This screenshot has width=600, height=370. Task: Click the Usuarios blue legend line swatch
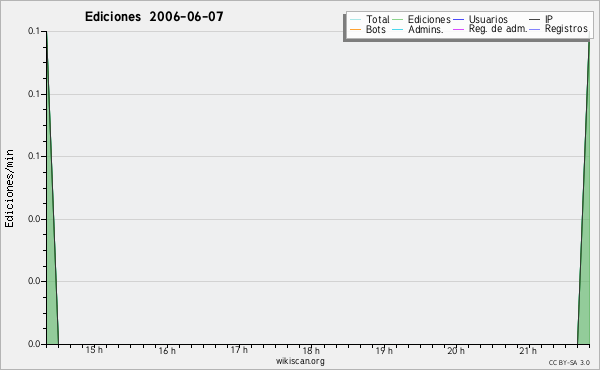pyautogui.click(x=458, y=20)
